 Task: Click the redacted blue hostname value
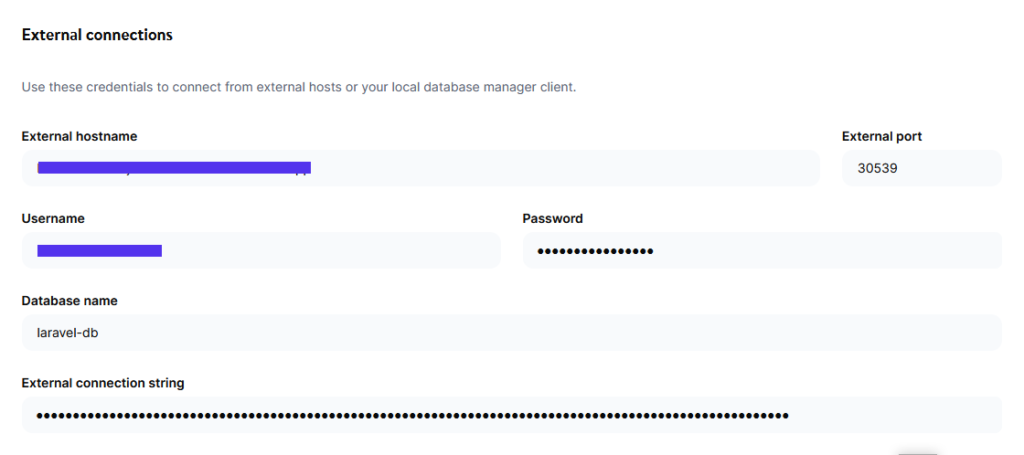pos(174,167)
